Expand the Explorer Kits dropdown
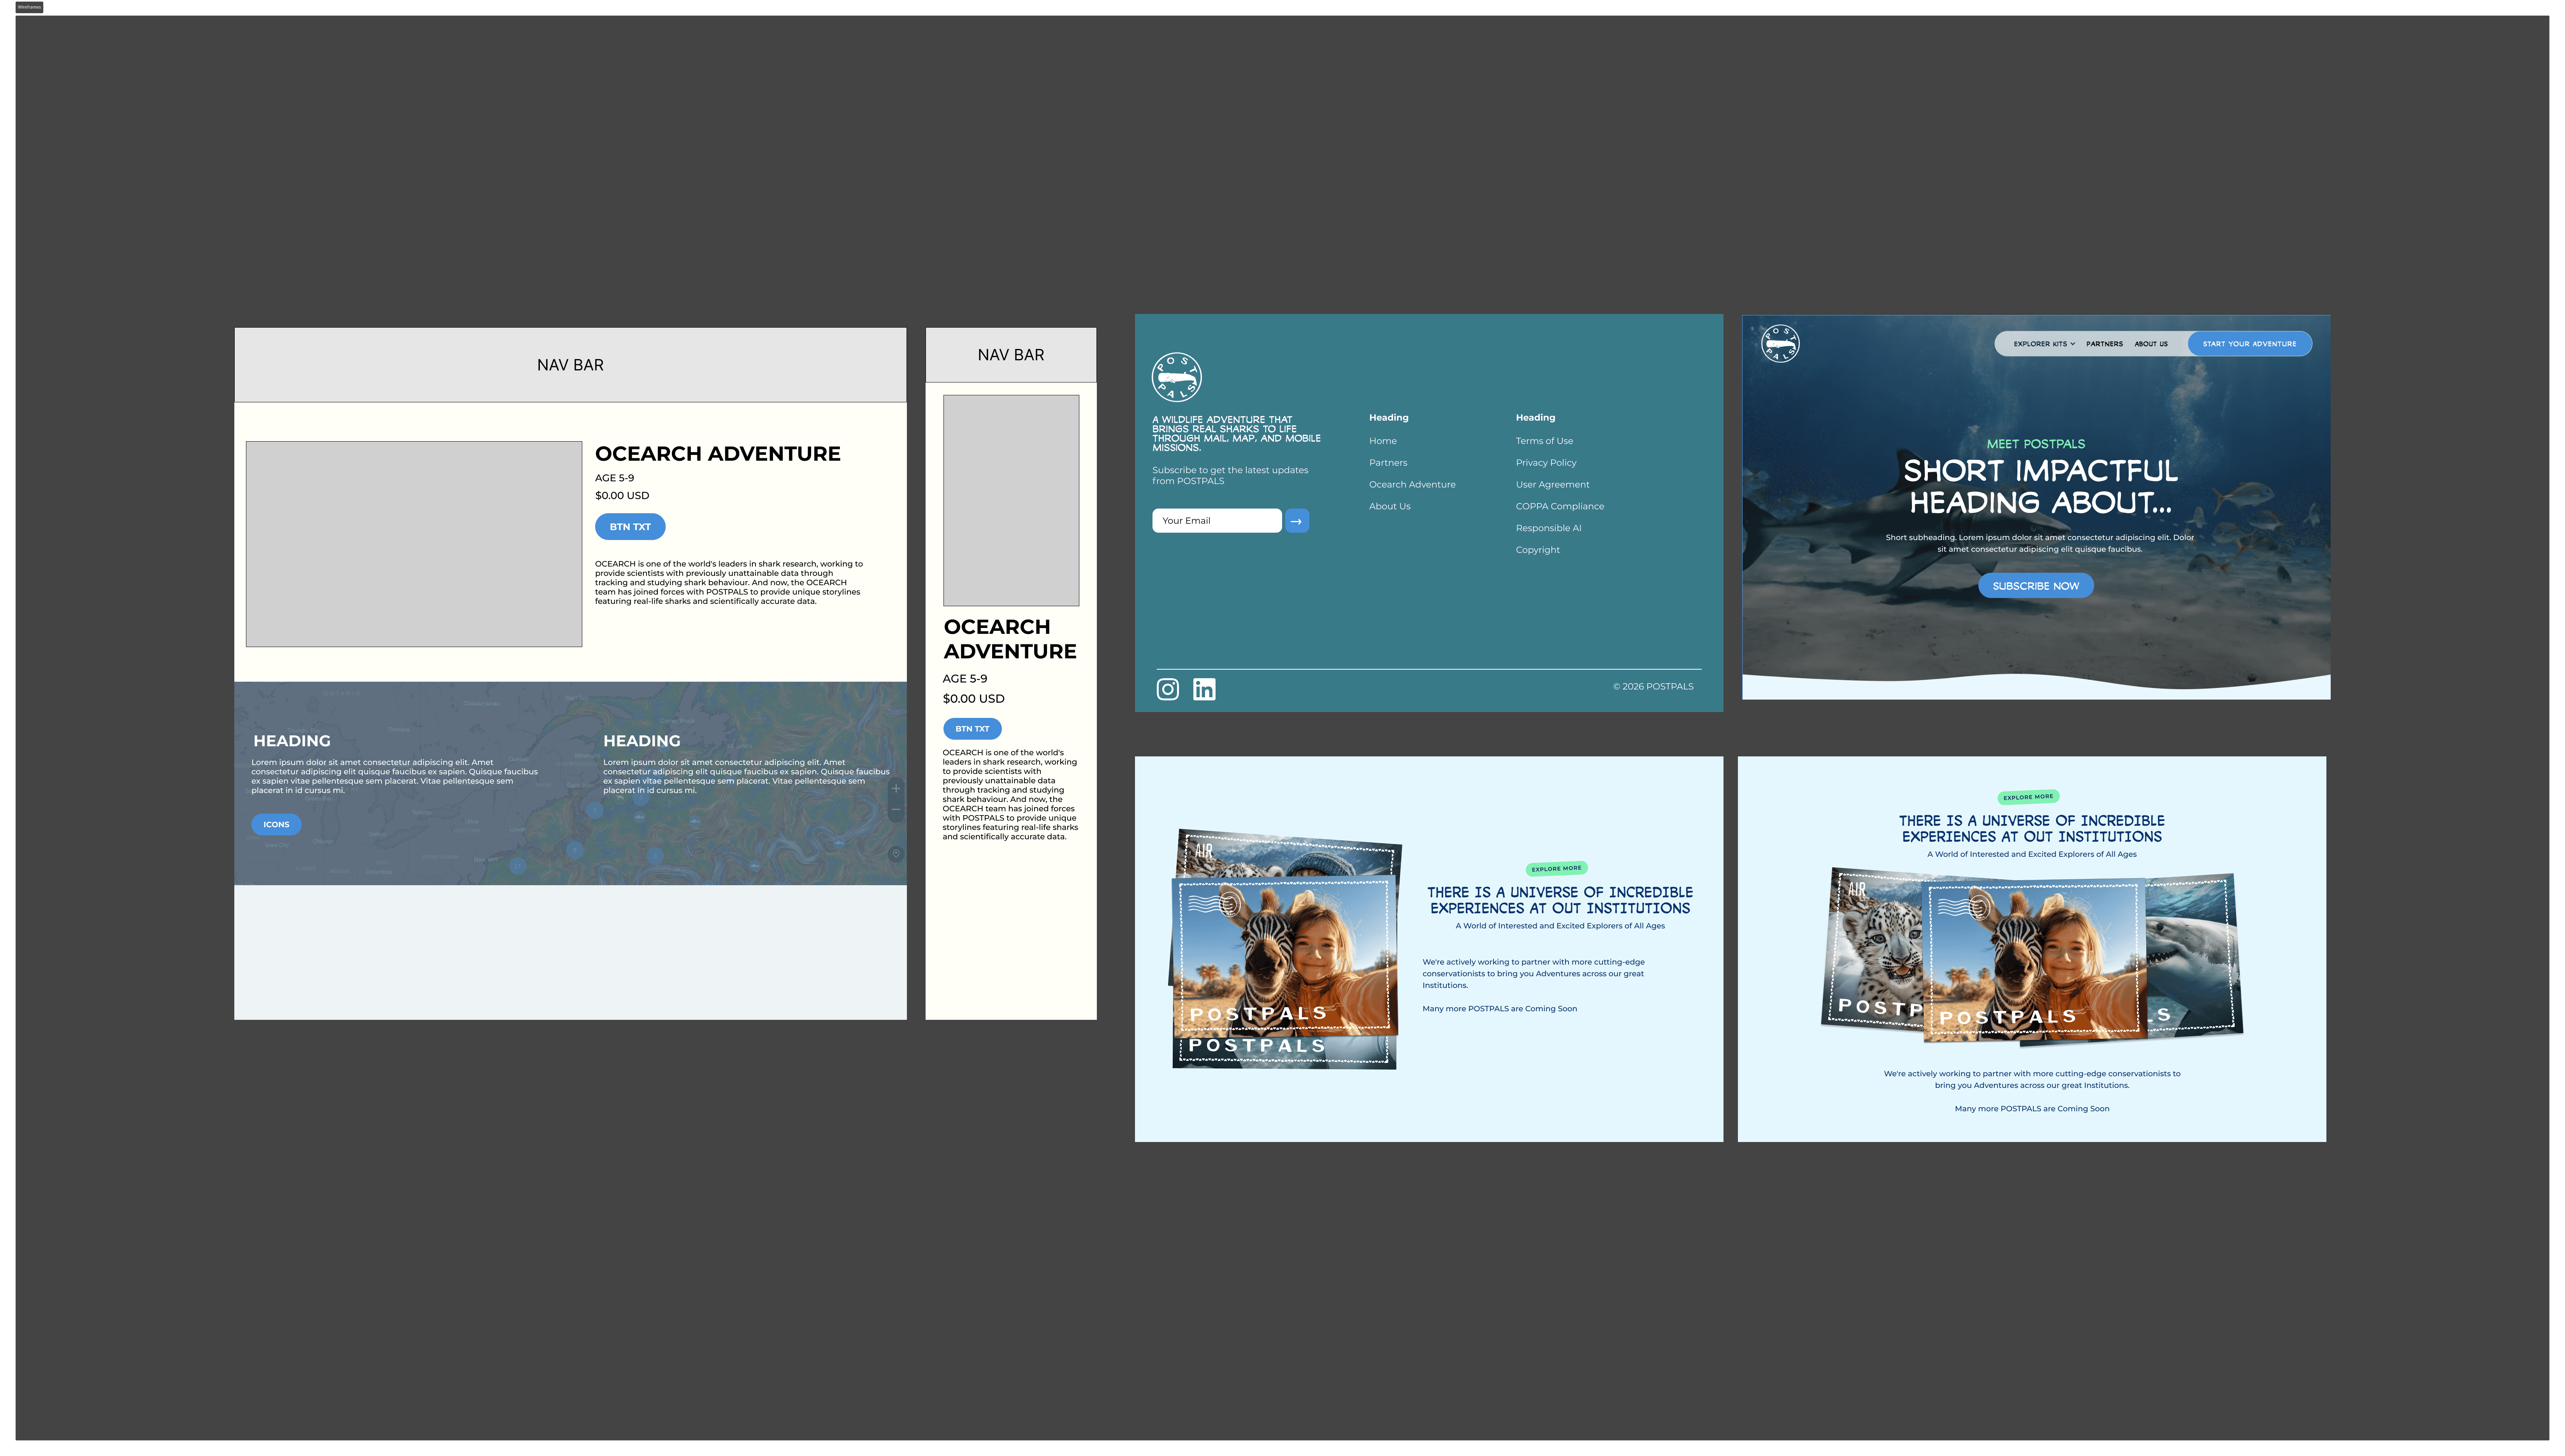This screenshot has width=2565, height=1456. 2043,344
